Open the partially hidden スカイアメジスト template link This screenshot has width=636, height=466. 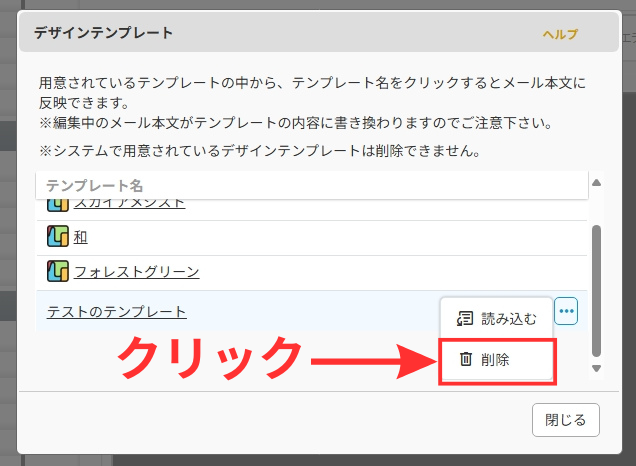[x=129, y=203]
